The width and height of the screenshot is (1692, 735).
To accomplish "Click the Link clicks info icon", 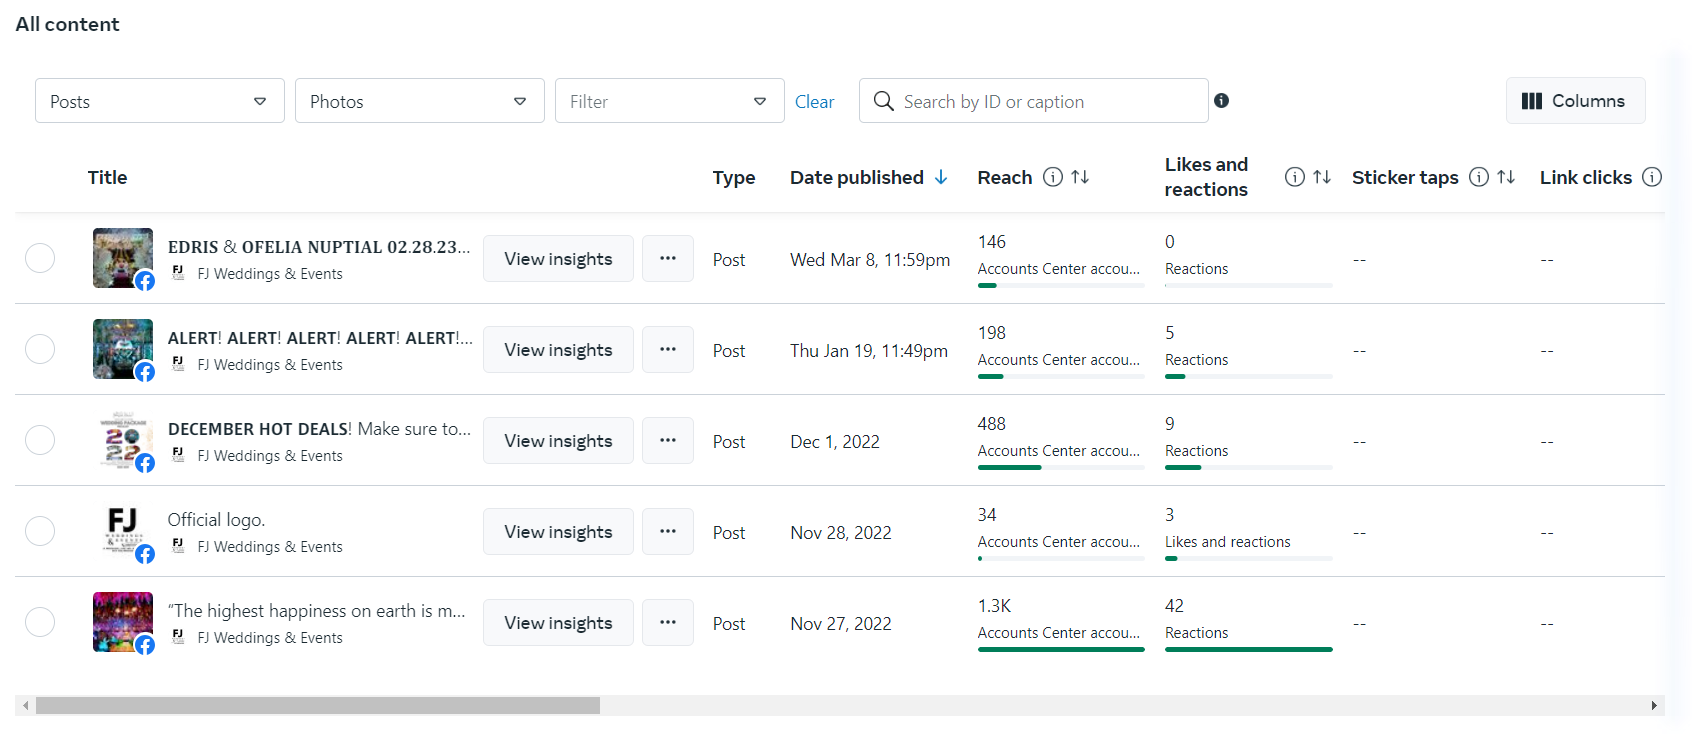I will tap(1652, 177).
